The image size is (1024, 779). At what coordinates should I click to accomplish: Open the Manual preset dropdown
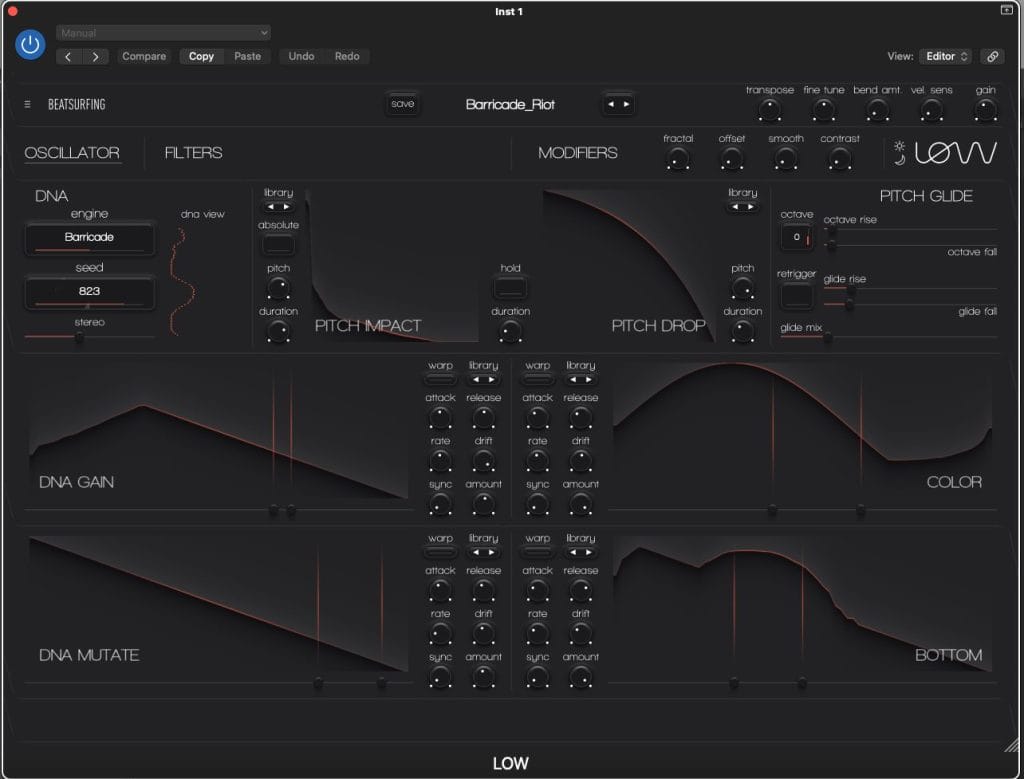coord(163,33)
